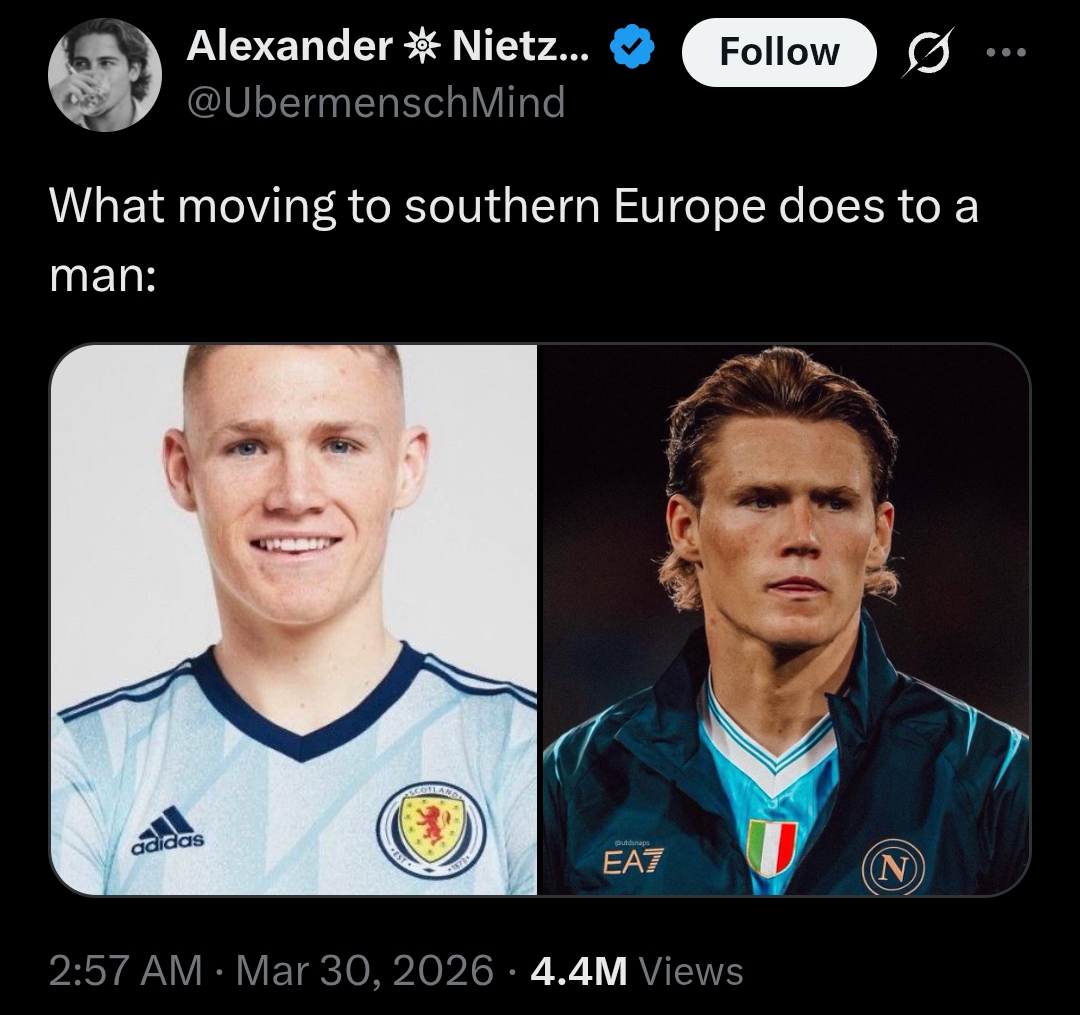This screenshot has width=1080, height=1015.
Task: Select the tweet text about southern Europe
Action: [x=514, y=240]
